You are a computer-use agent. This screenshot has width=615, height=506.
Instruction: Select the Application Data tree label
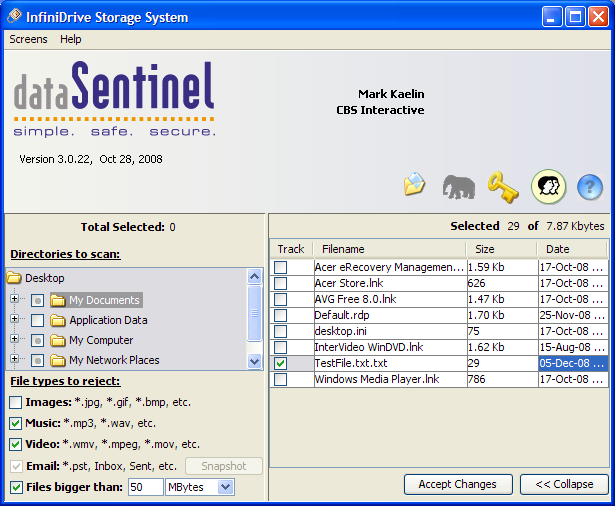[108, 320]
